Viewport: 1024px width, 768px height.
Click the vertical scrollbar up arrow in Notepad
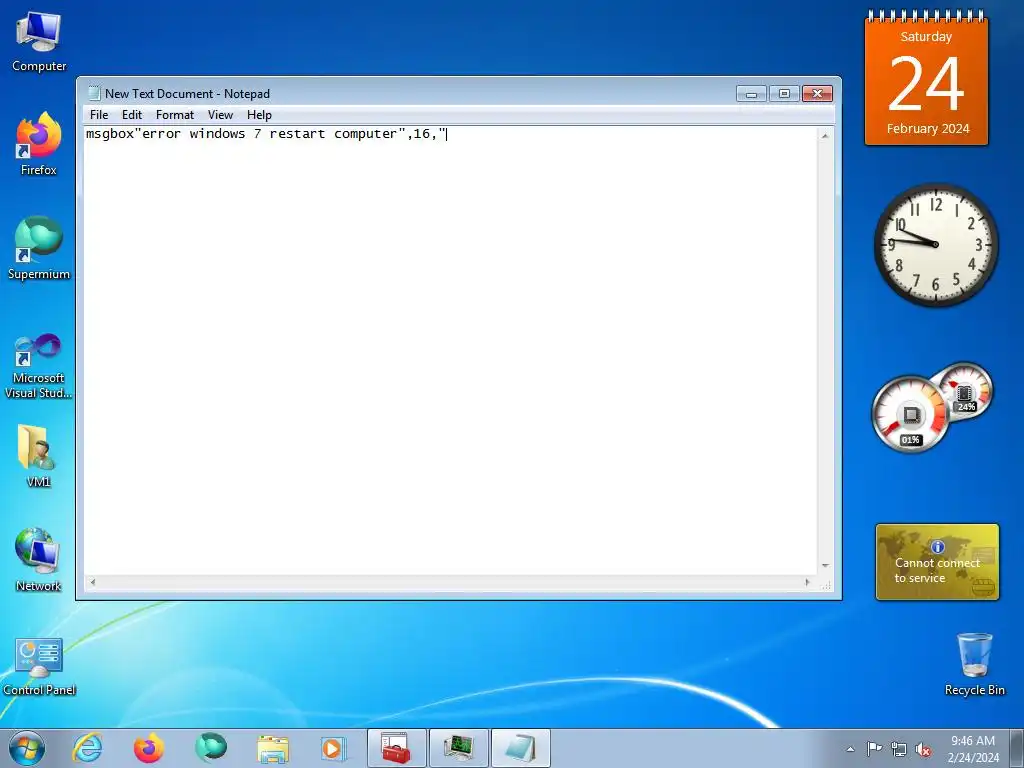pos(825,135)
